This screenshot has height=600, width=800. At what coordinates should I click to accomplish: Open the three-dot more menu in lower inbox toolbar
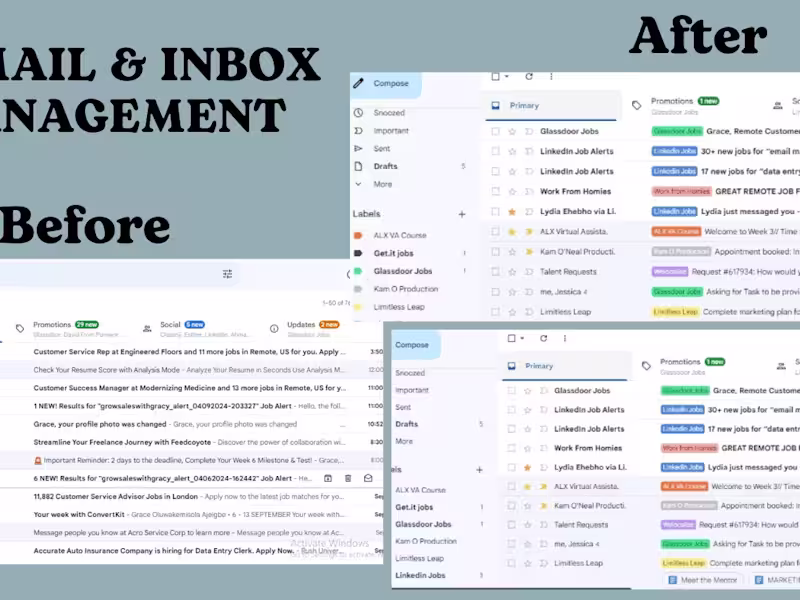565,338
